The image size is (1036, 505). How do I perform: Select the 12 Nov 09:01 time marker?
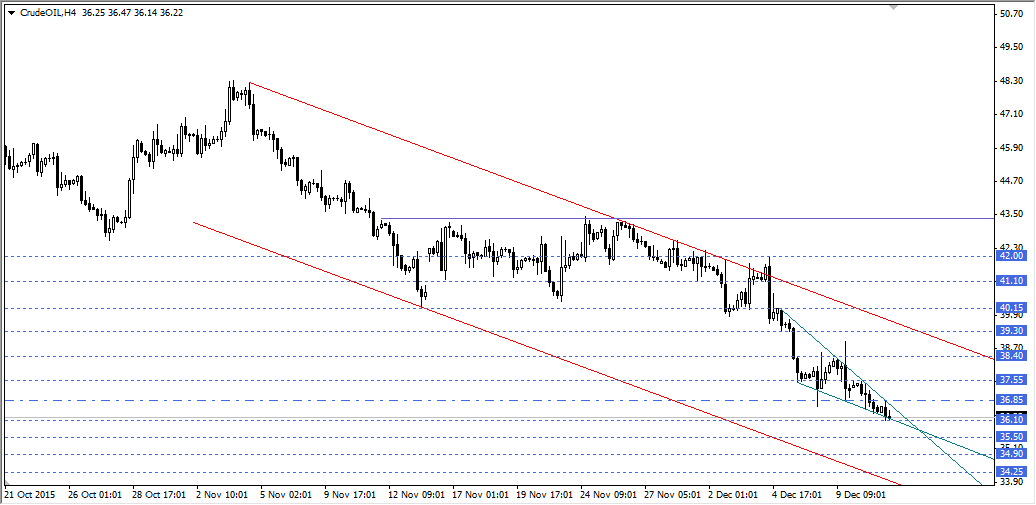[x=416, y=494]
